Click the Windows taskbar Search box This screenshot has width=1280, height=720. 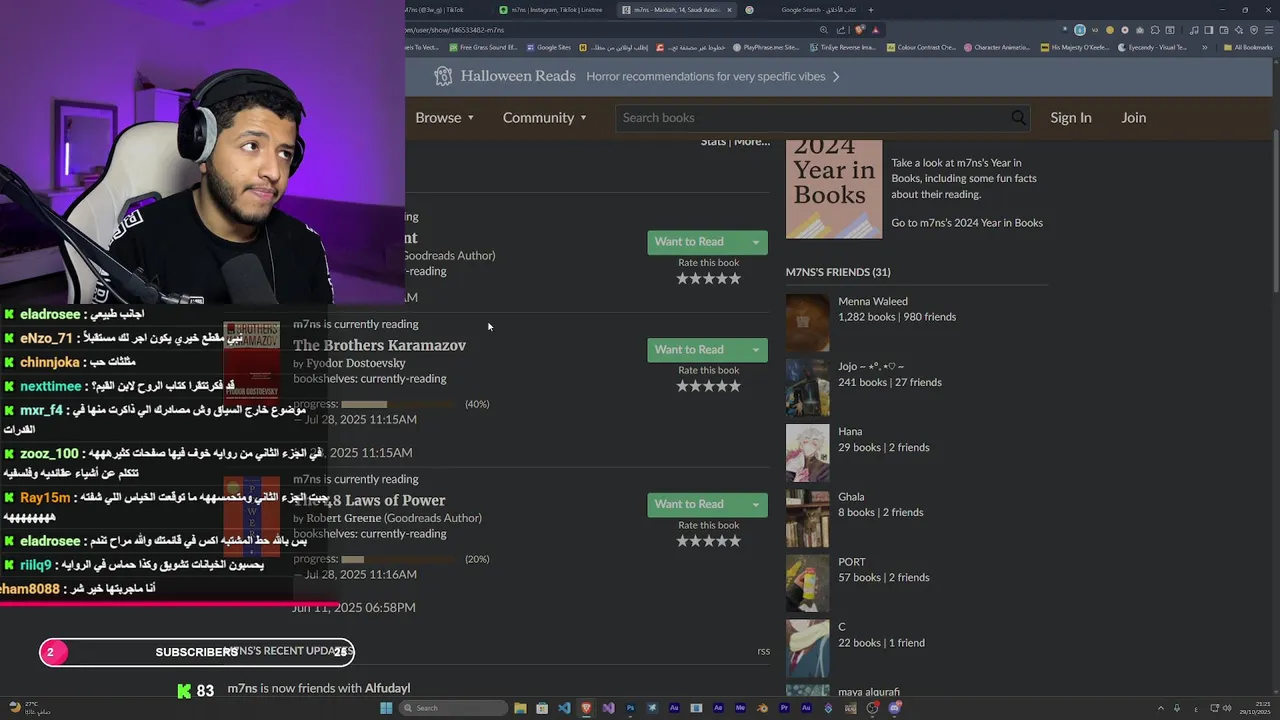[453, 708]
